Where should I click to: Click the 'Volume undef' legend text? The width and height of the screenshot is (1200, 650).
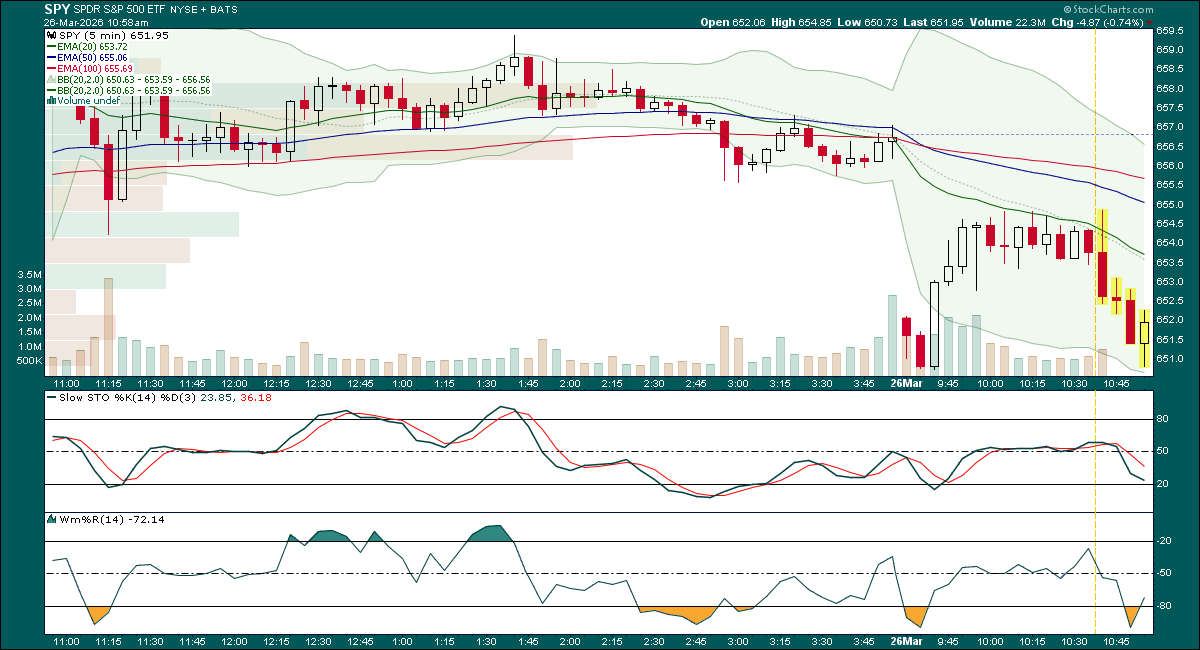click(89, 101)
